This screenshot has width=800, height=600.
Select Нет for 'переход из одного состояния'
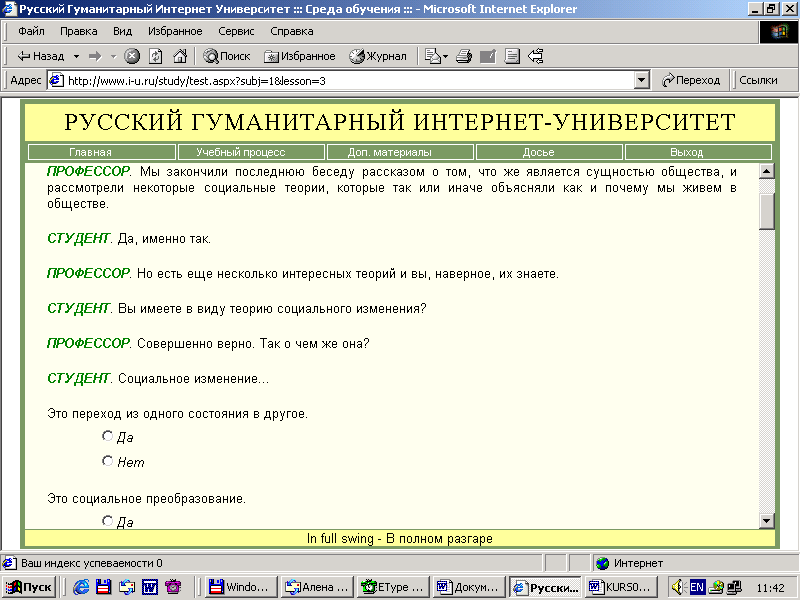pyautogui.click(x=107, y=461)
